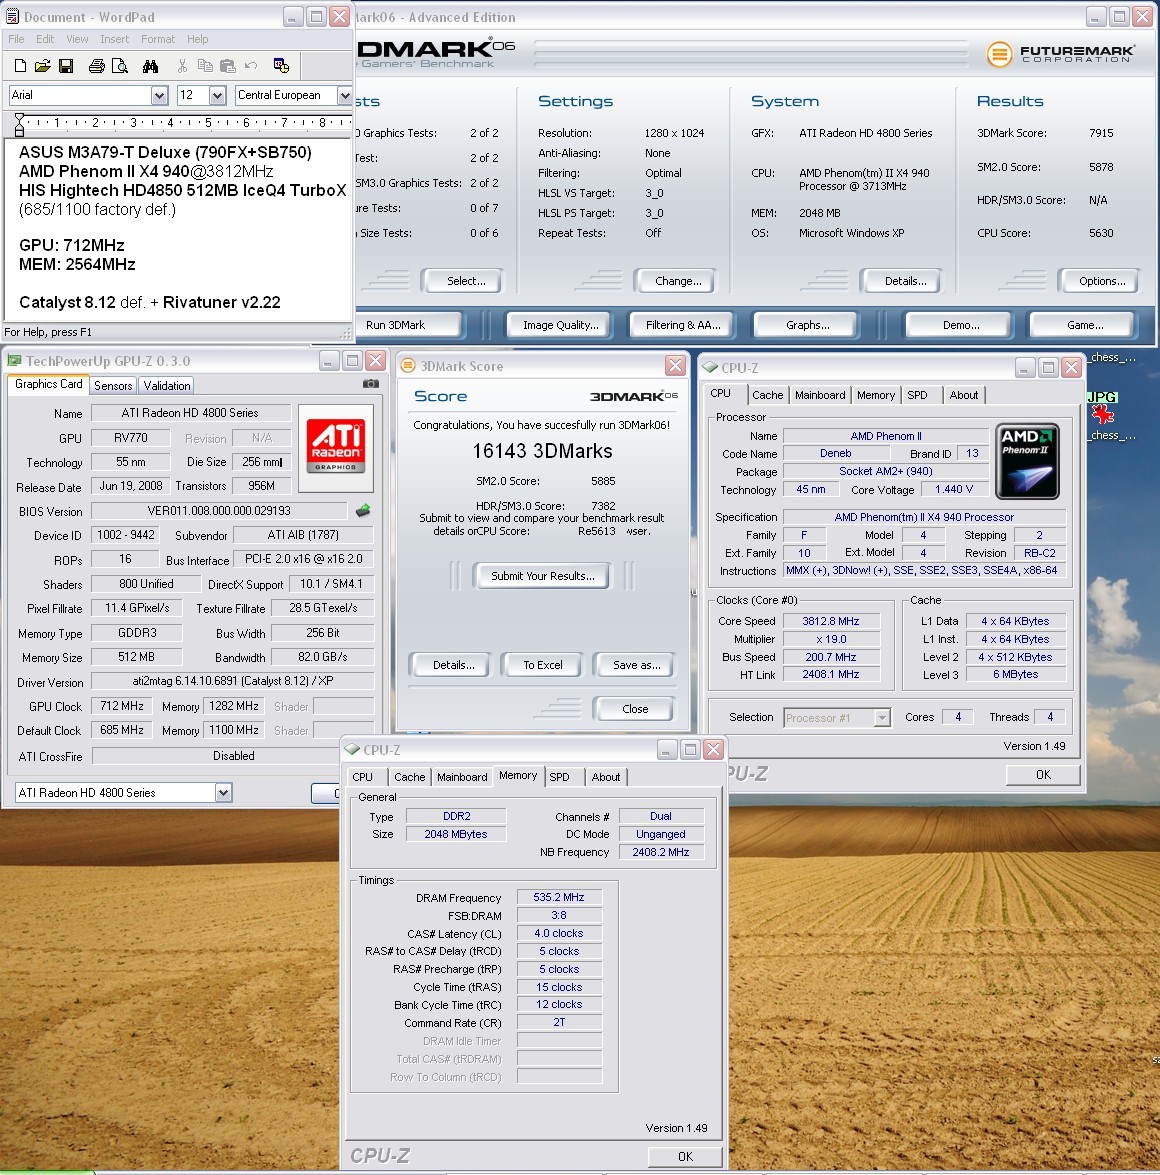Open the Mainboard tab in the upper CPU-Z window
Viewport: 1160px width, 1175px height.
(x=819, y=395)
